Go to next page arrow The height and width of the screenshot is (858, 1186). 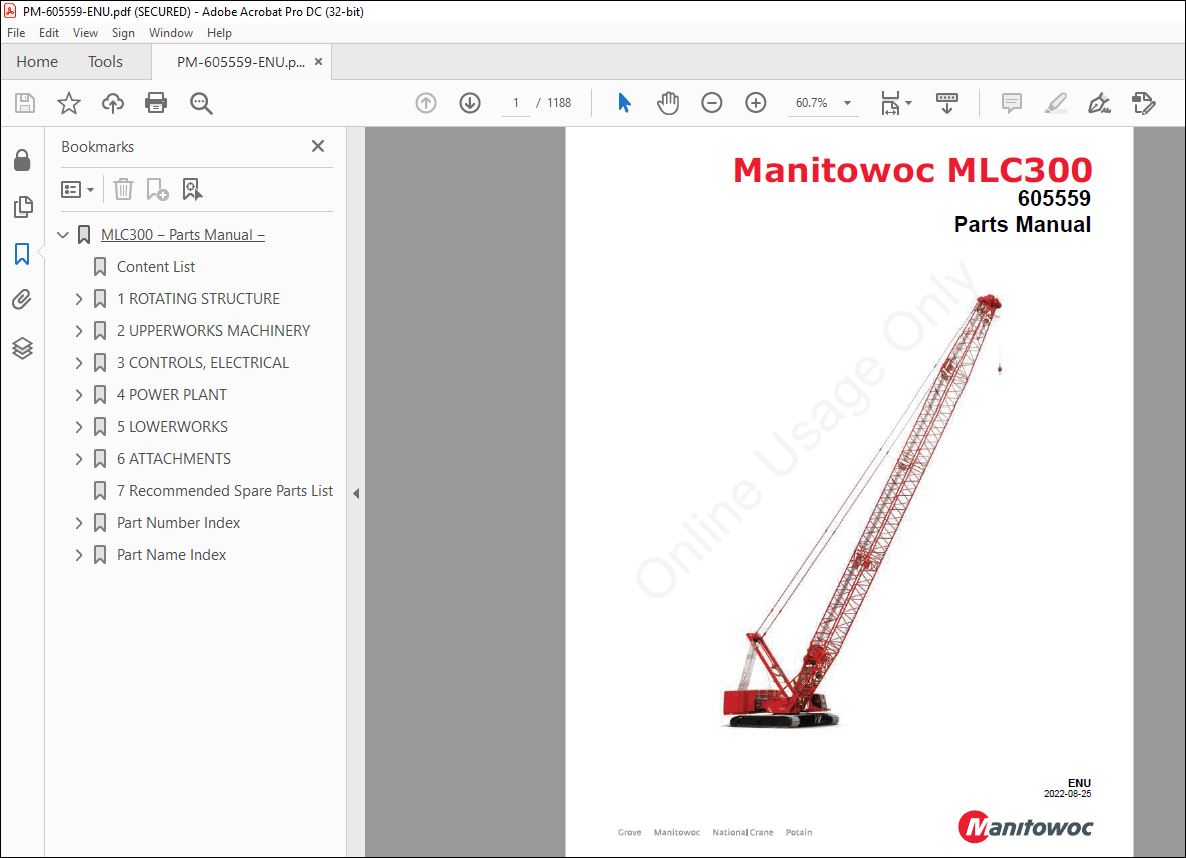click(470, 103)
